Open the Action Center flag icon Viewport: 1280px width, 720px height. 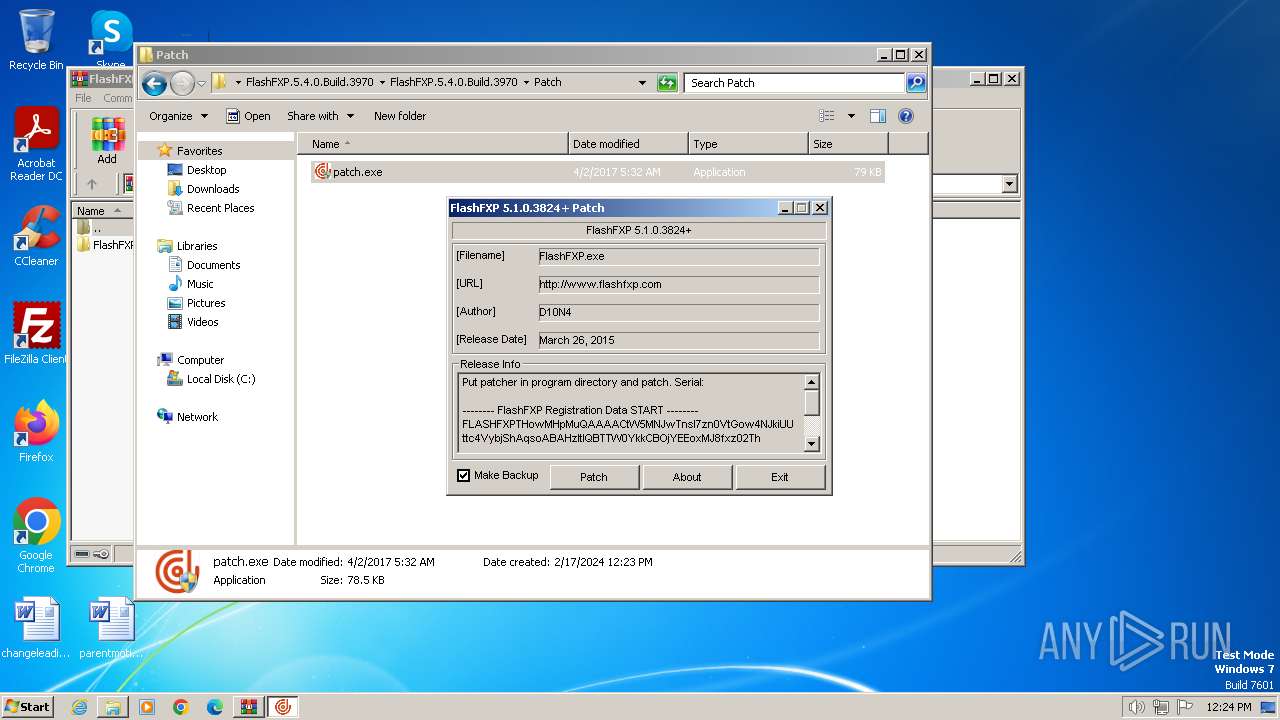[x=1185, y=707]
